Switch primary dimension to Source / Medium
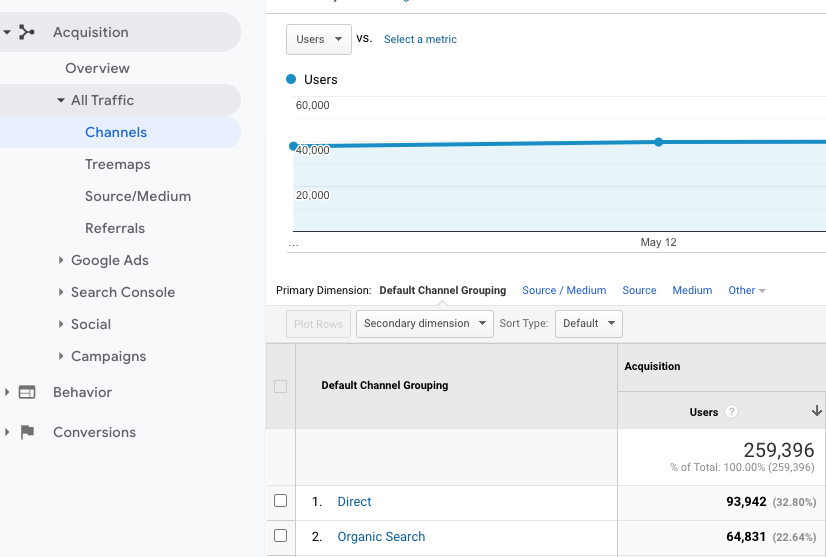Viewport: 826px width, 557px height. pyautogui.click(x=564, y=290)
